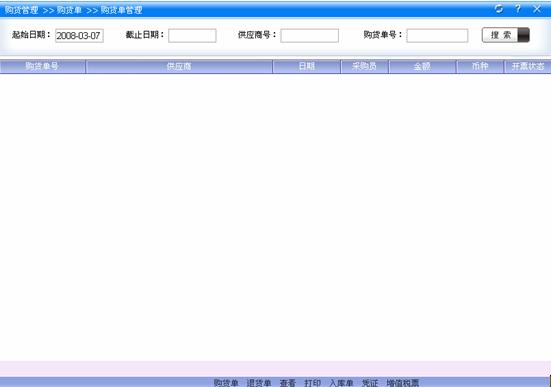
Task: Click the 金额 column header
Action: point(422,66)
